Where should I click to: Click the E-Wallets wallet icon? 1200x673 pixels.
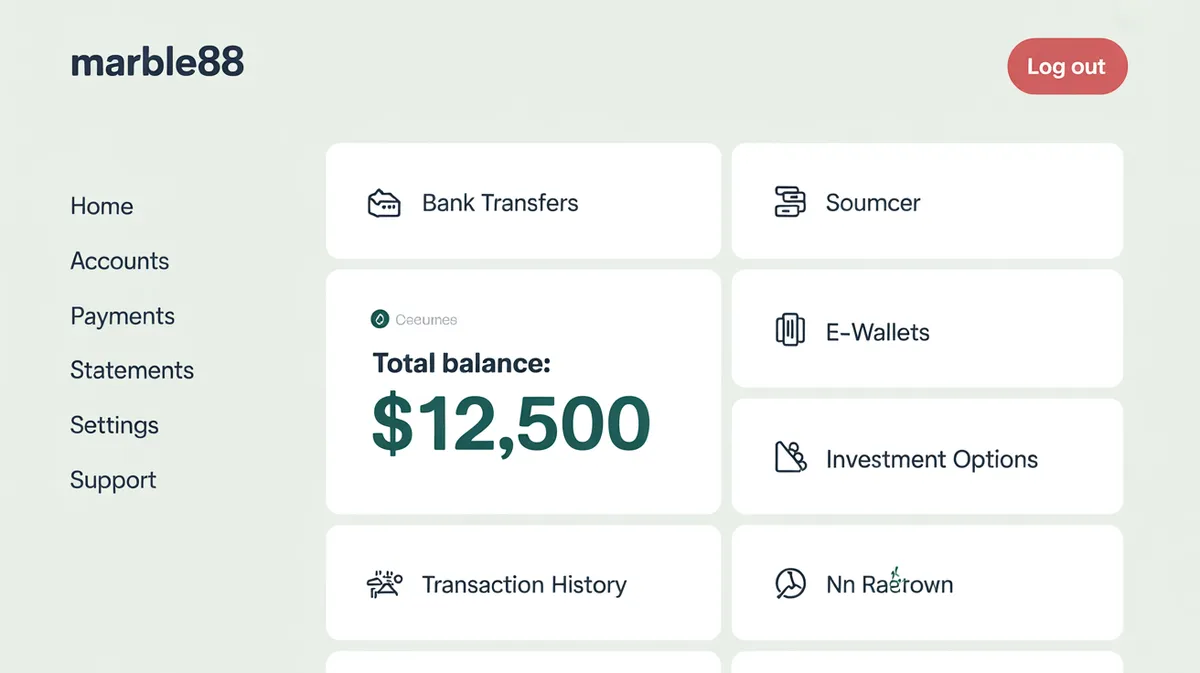790,331
